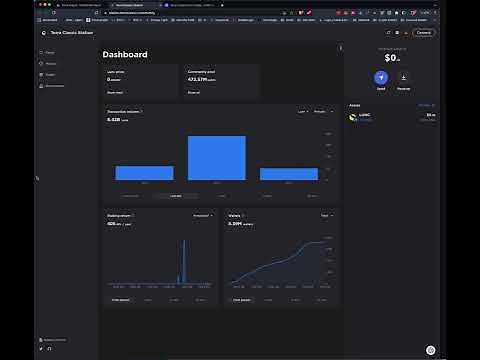480x360 pixels.
Task: Open a new browser tab with plus
Action: tap(222, 5)
